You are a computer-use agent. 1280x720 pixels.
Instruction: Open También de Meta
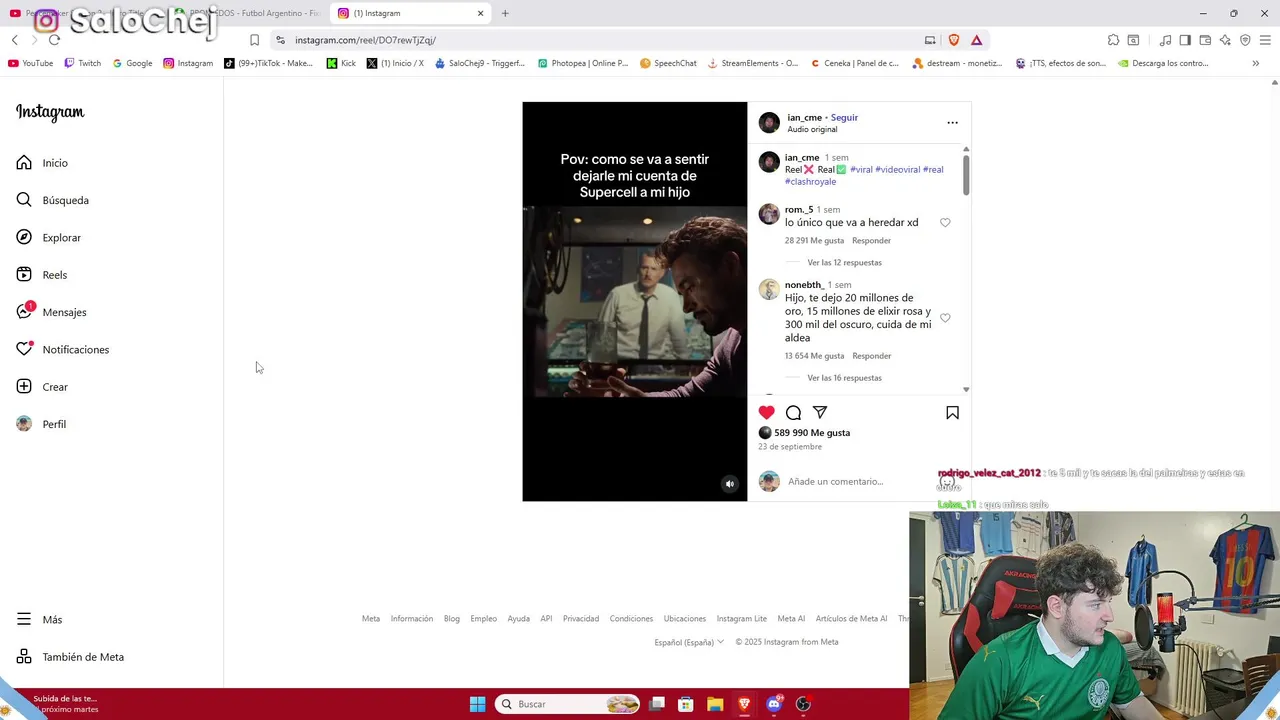click(x=70, y=657)
